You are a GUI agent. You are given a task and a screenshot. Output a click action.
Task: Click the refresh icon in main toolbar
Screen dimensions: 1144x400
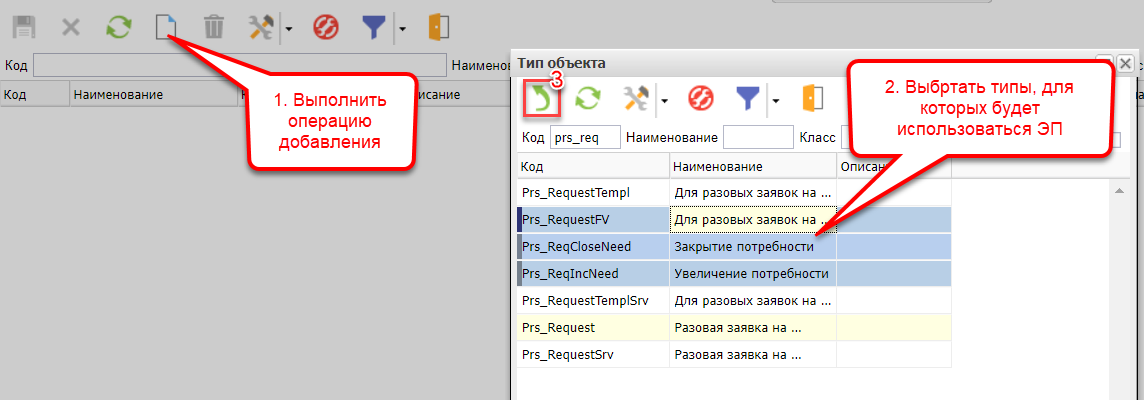pos(119,27)
